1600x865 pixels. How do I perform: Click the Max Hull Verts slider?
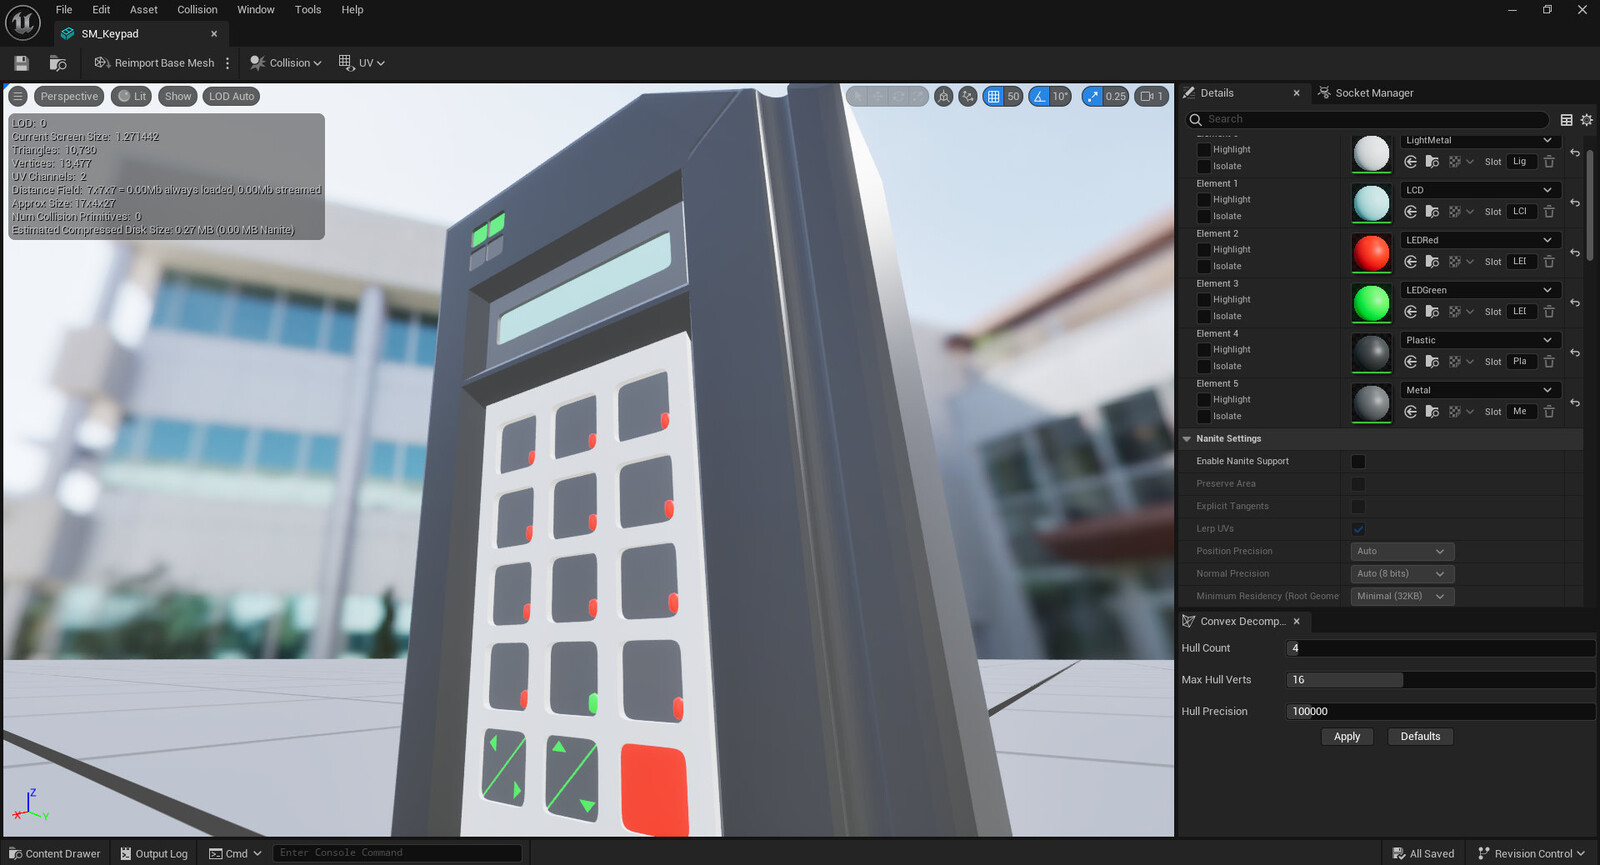point(1440,680)
